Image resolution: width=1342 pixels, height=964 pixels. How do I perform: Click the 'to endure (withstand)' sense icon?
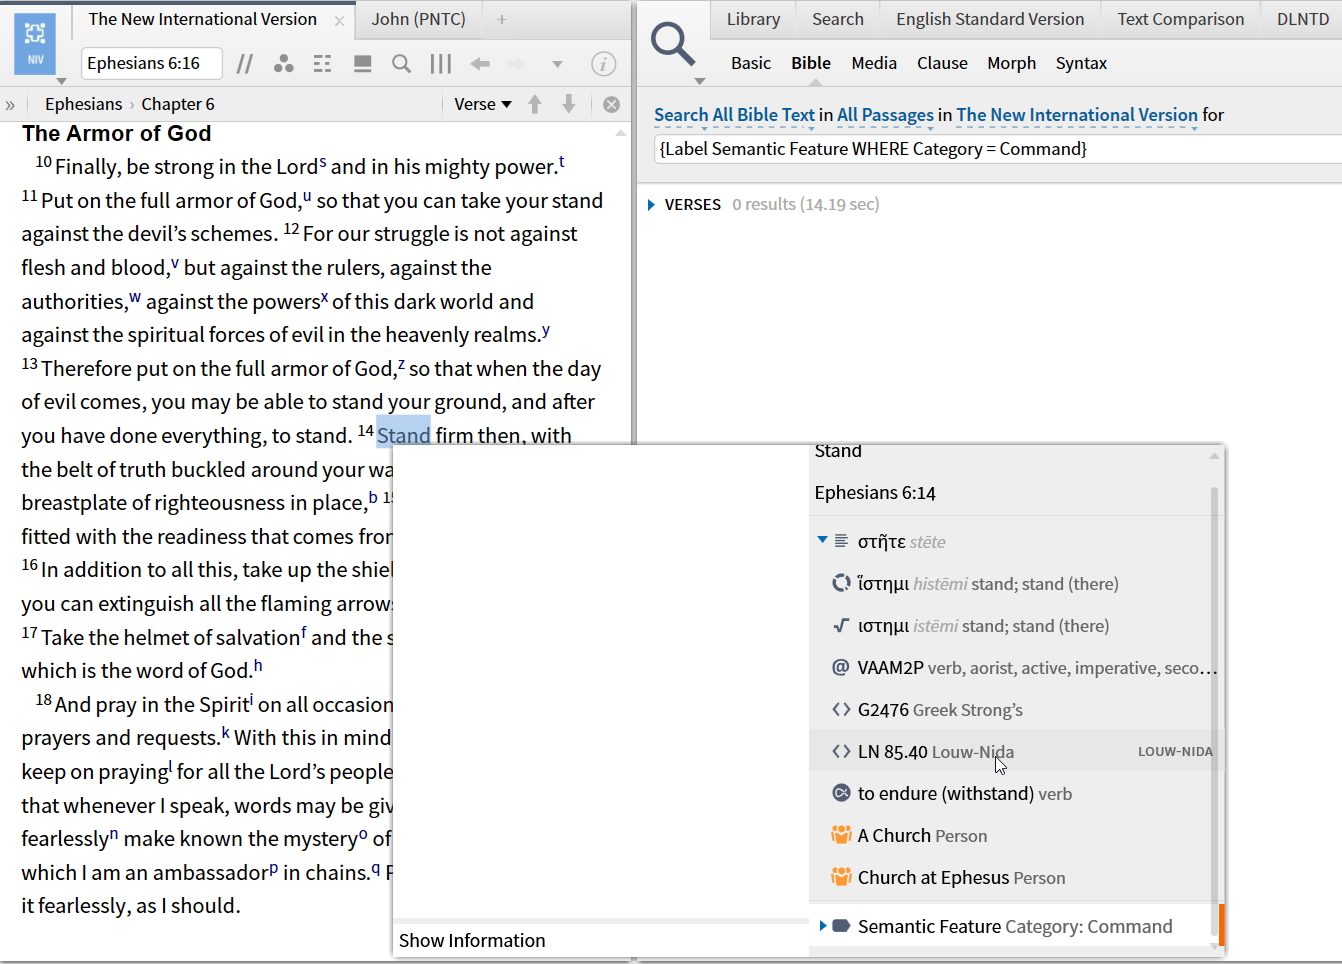(841, 793)
